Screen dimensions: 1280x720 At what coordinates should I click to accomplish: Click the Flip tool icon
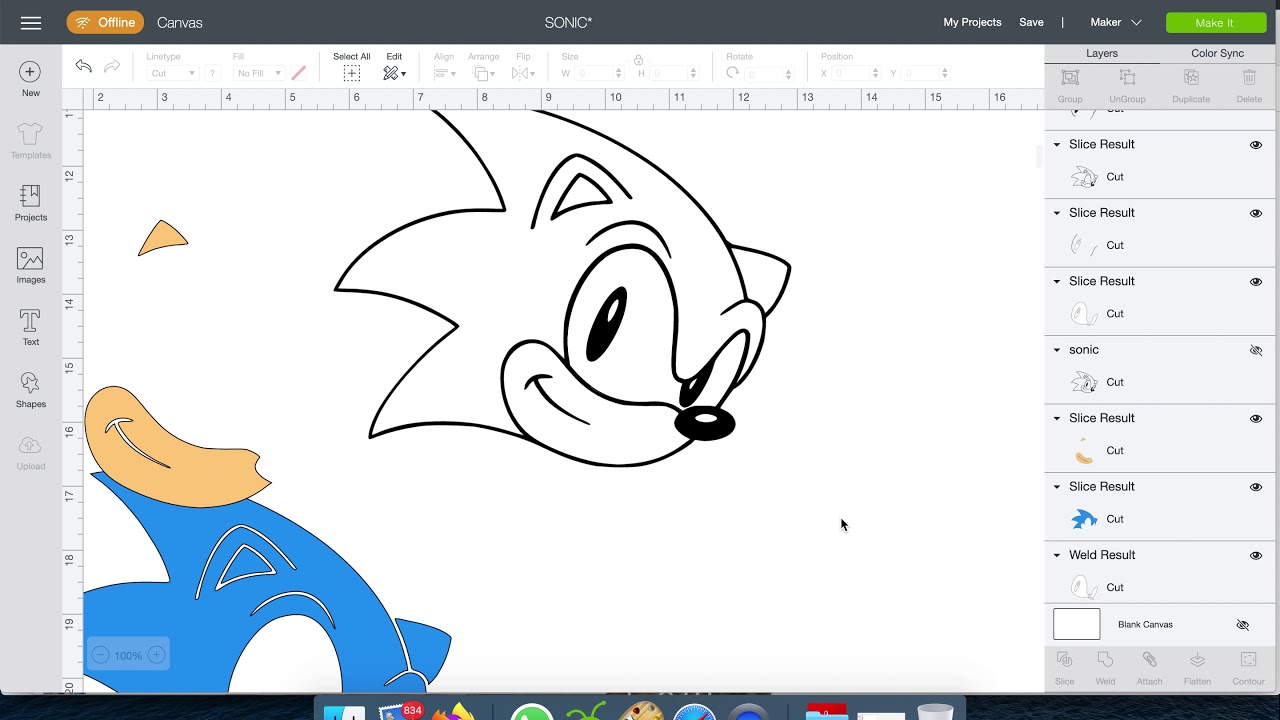(521, 73)
